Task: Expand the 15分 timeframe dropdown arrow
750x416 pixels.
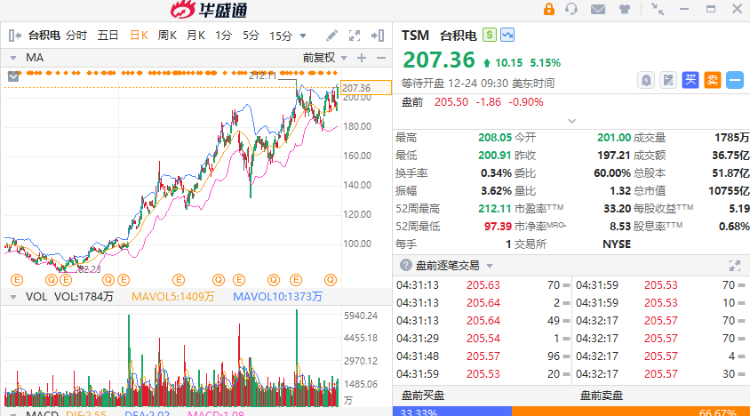Action: (302, 36)
